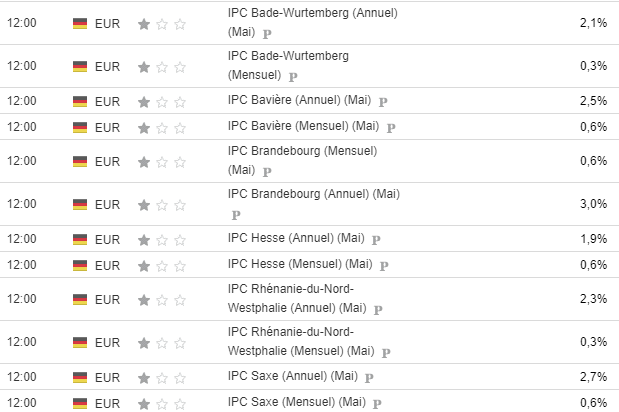The width and height of the screenshot is (619, 412).
Task: Open the IPC Bavière (Annuel) (Mai) event
Action: coord(301,100)
